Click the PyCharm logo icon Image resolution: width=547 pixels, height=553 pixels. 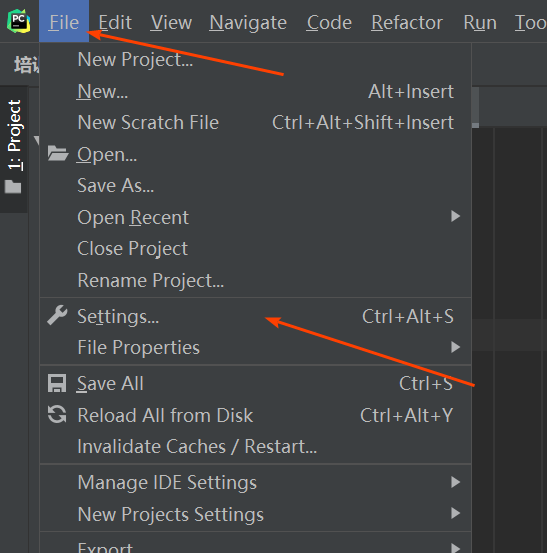(18, 22)
